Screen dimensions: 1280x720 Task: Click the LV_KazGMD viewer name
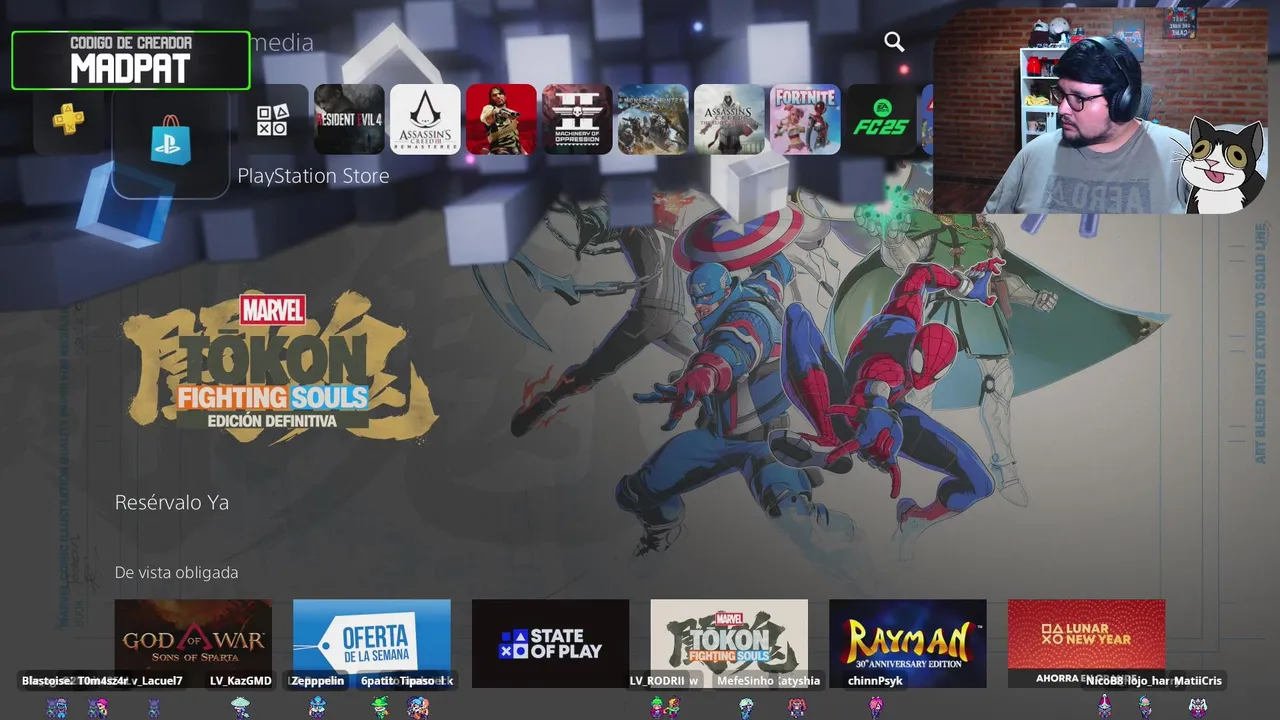tap(241, 681)
